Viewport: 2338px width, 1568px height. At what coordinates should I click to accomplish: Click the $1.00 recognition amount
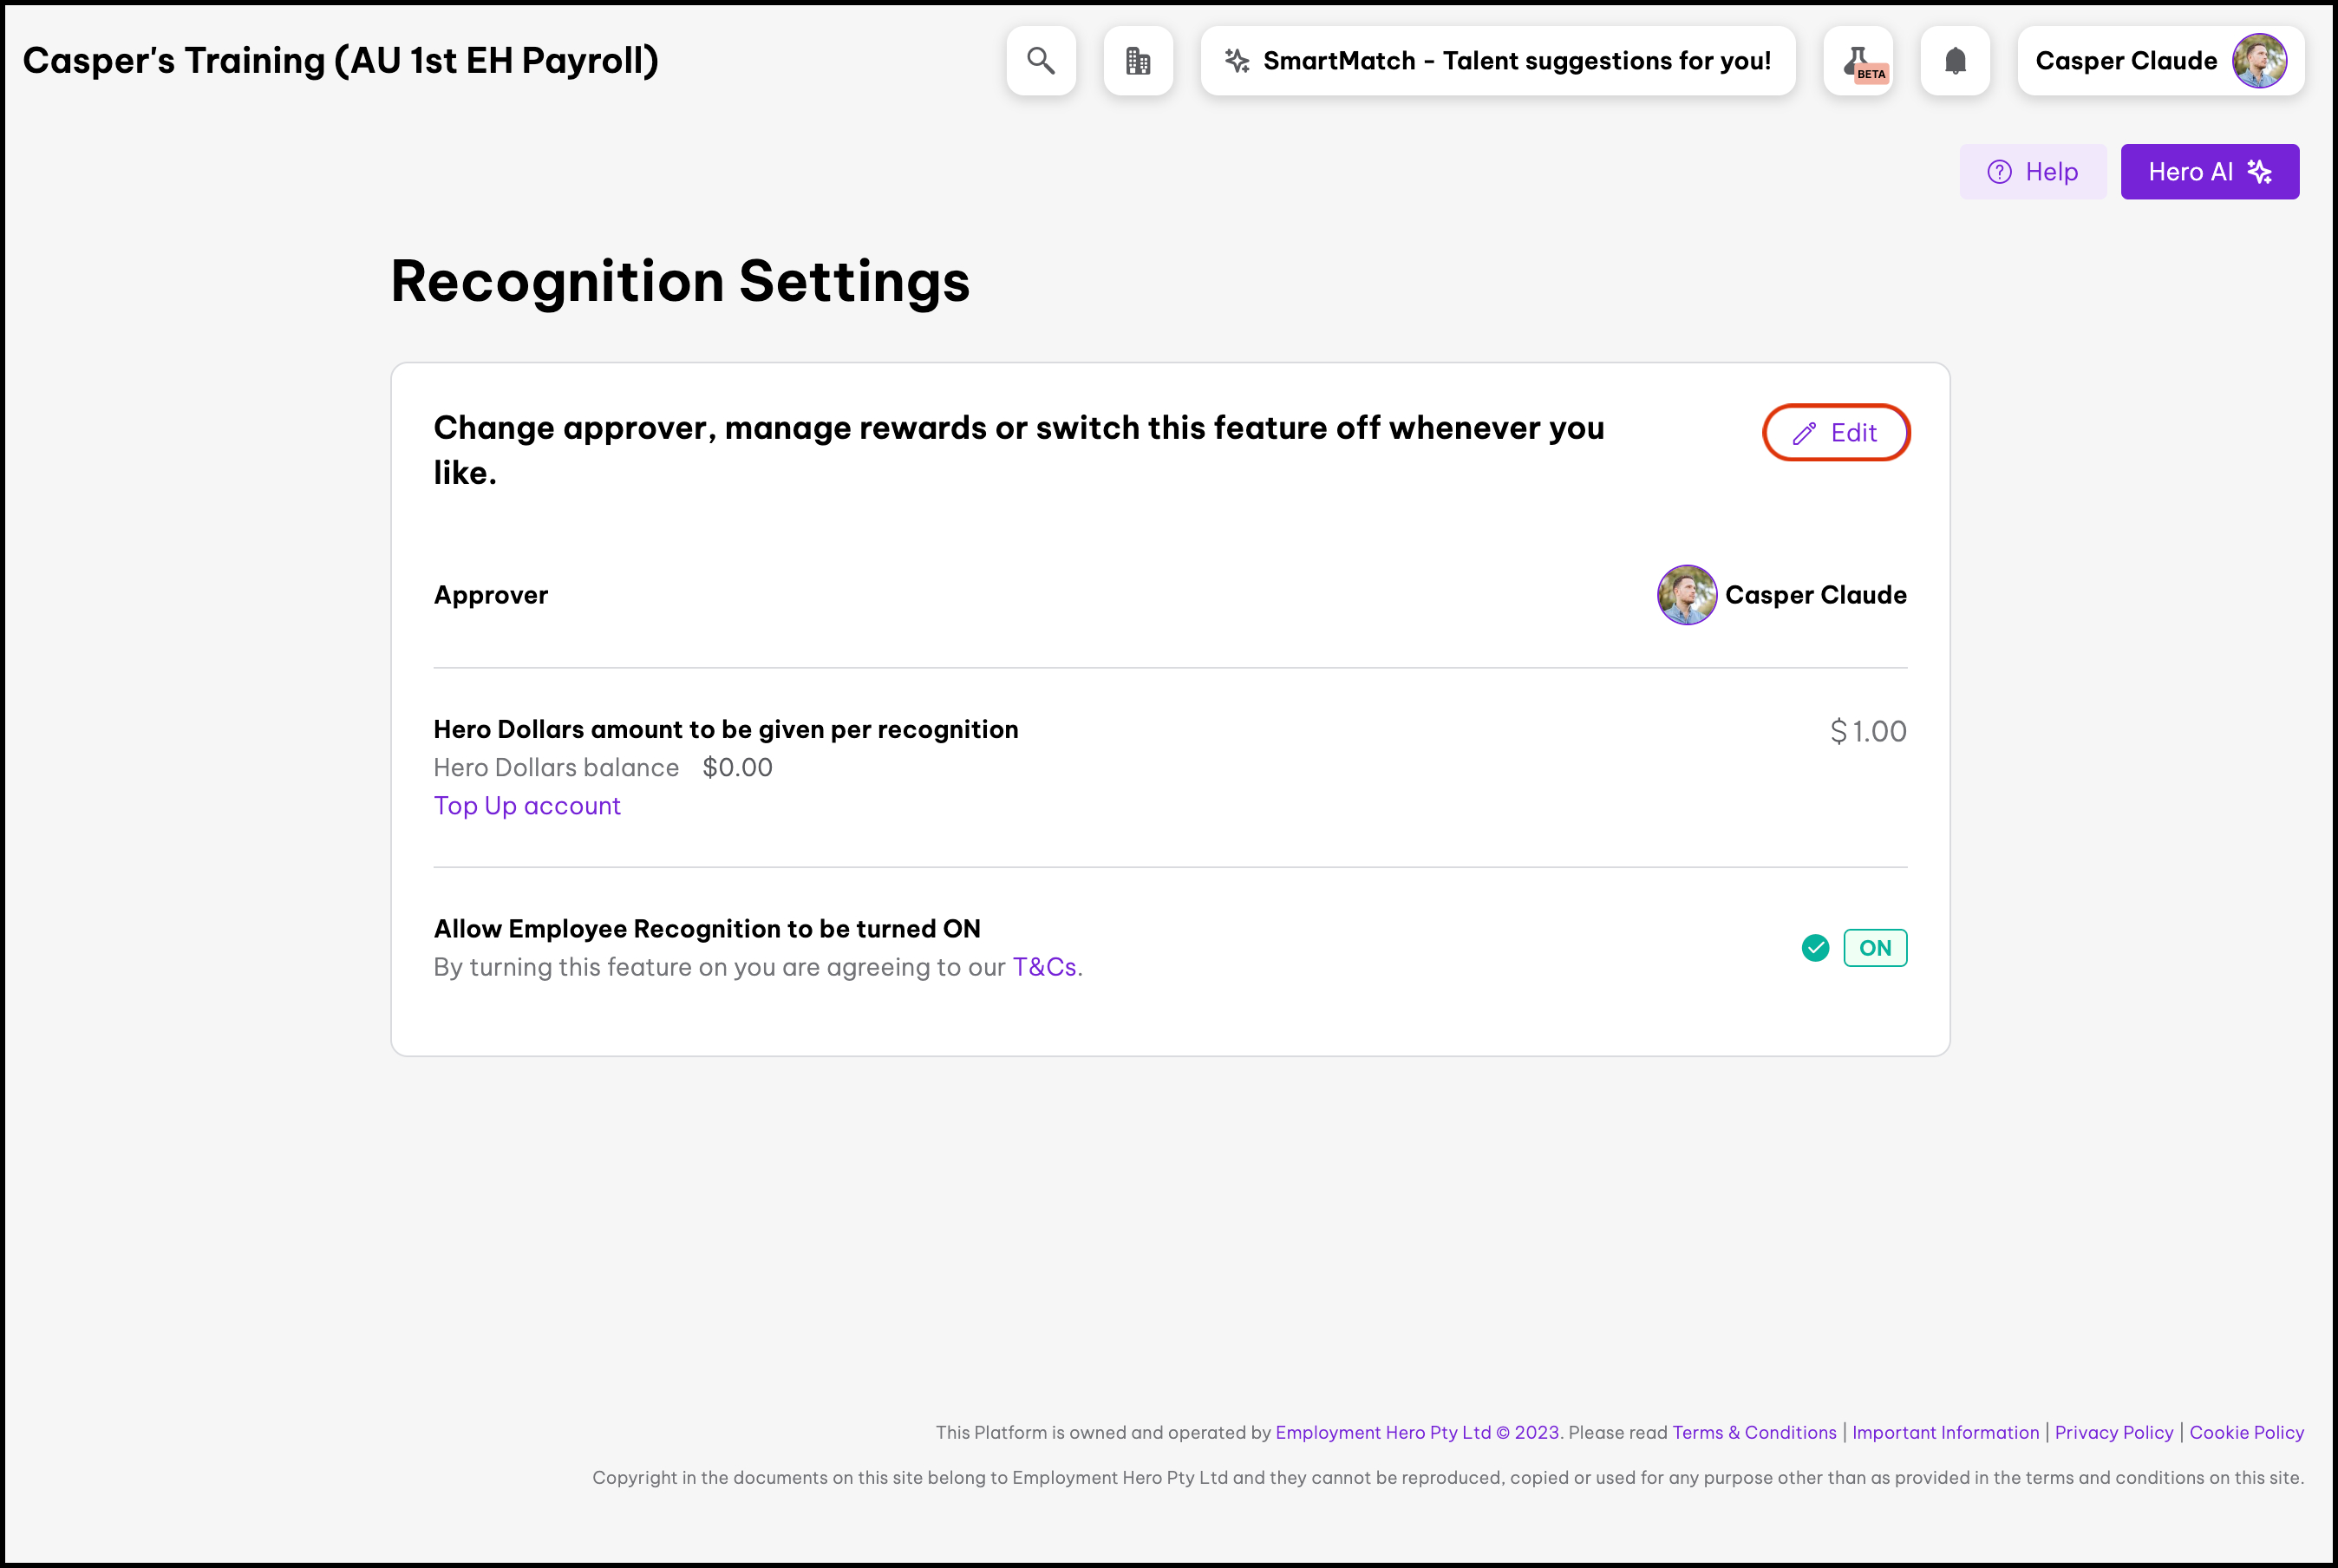(1868, 731)
